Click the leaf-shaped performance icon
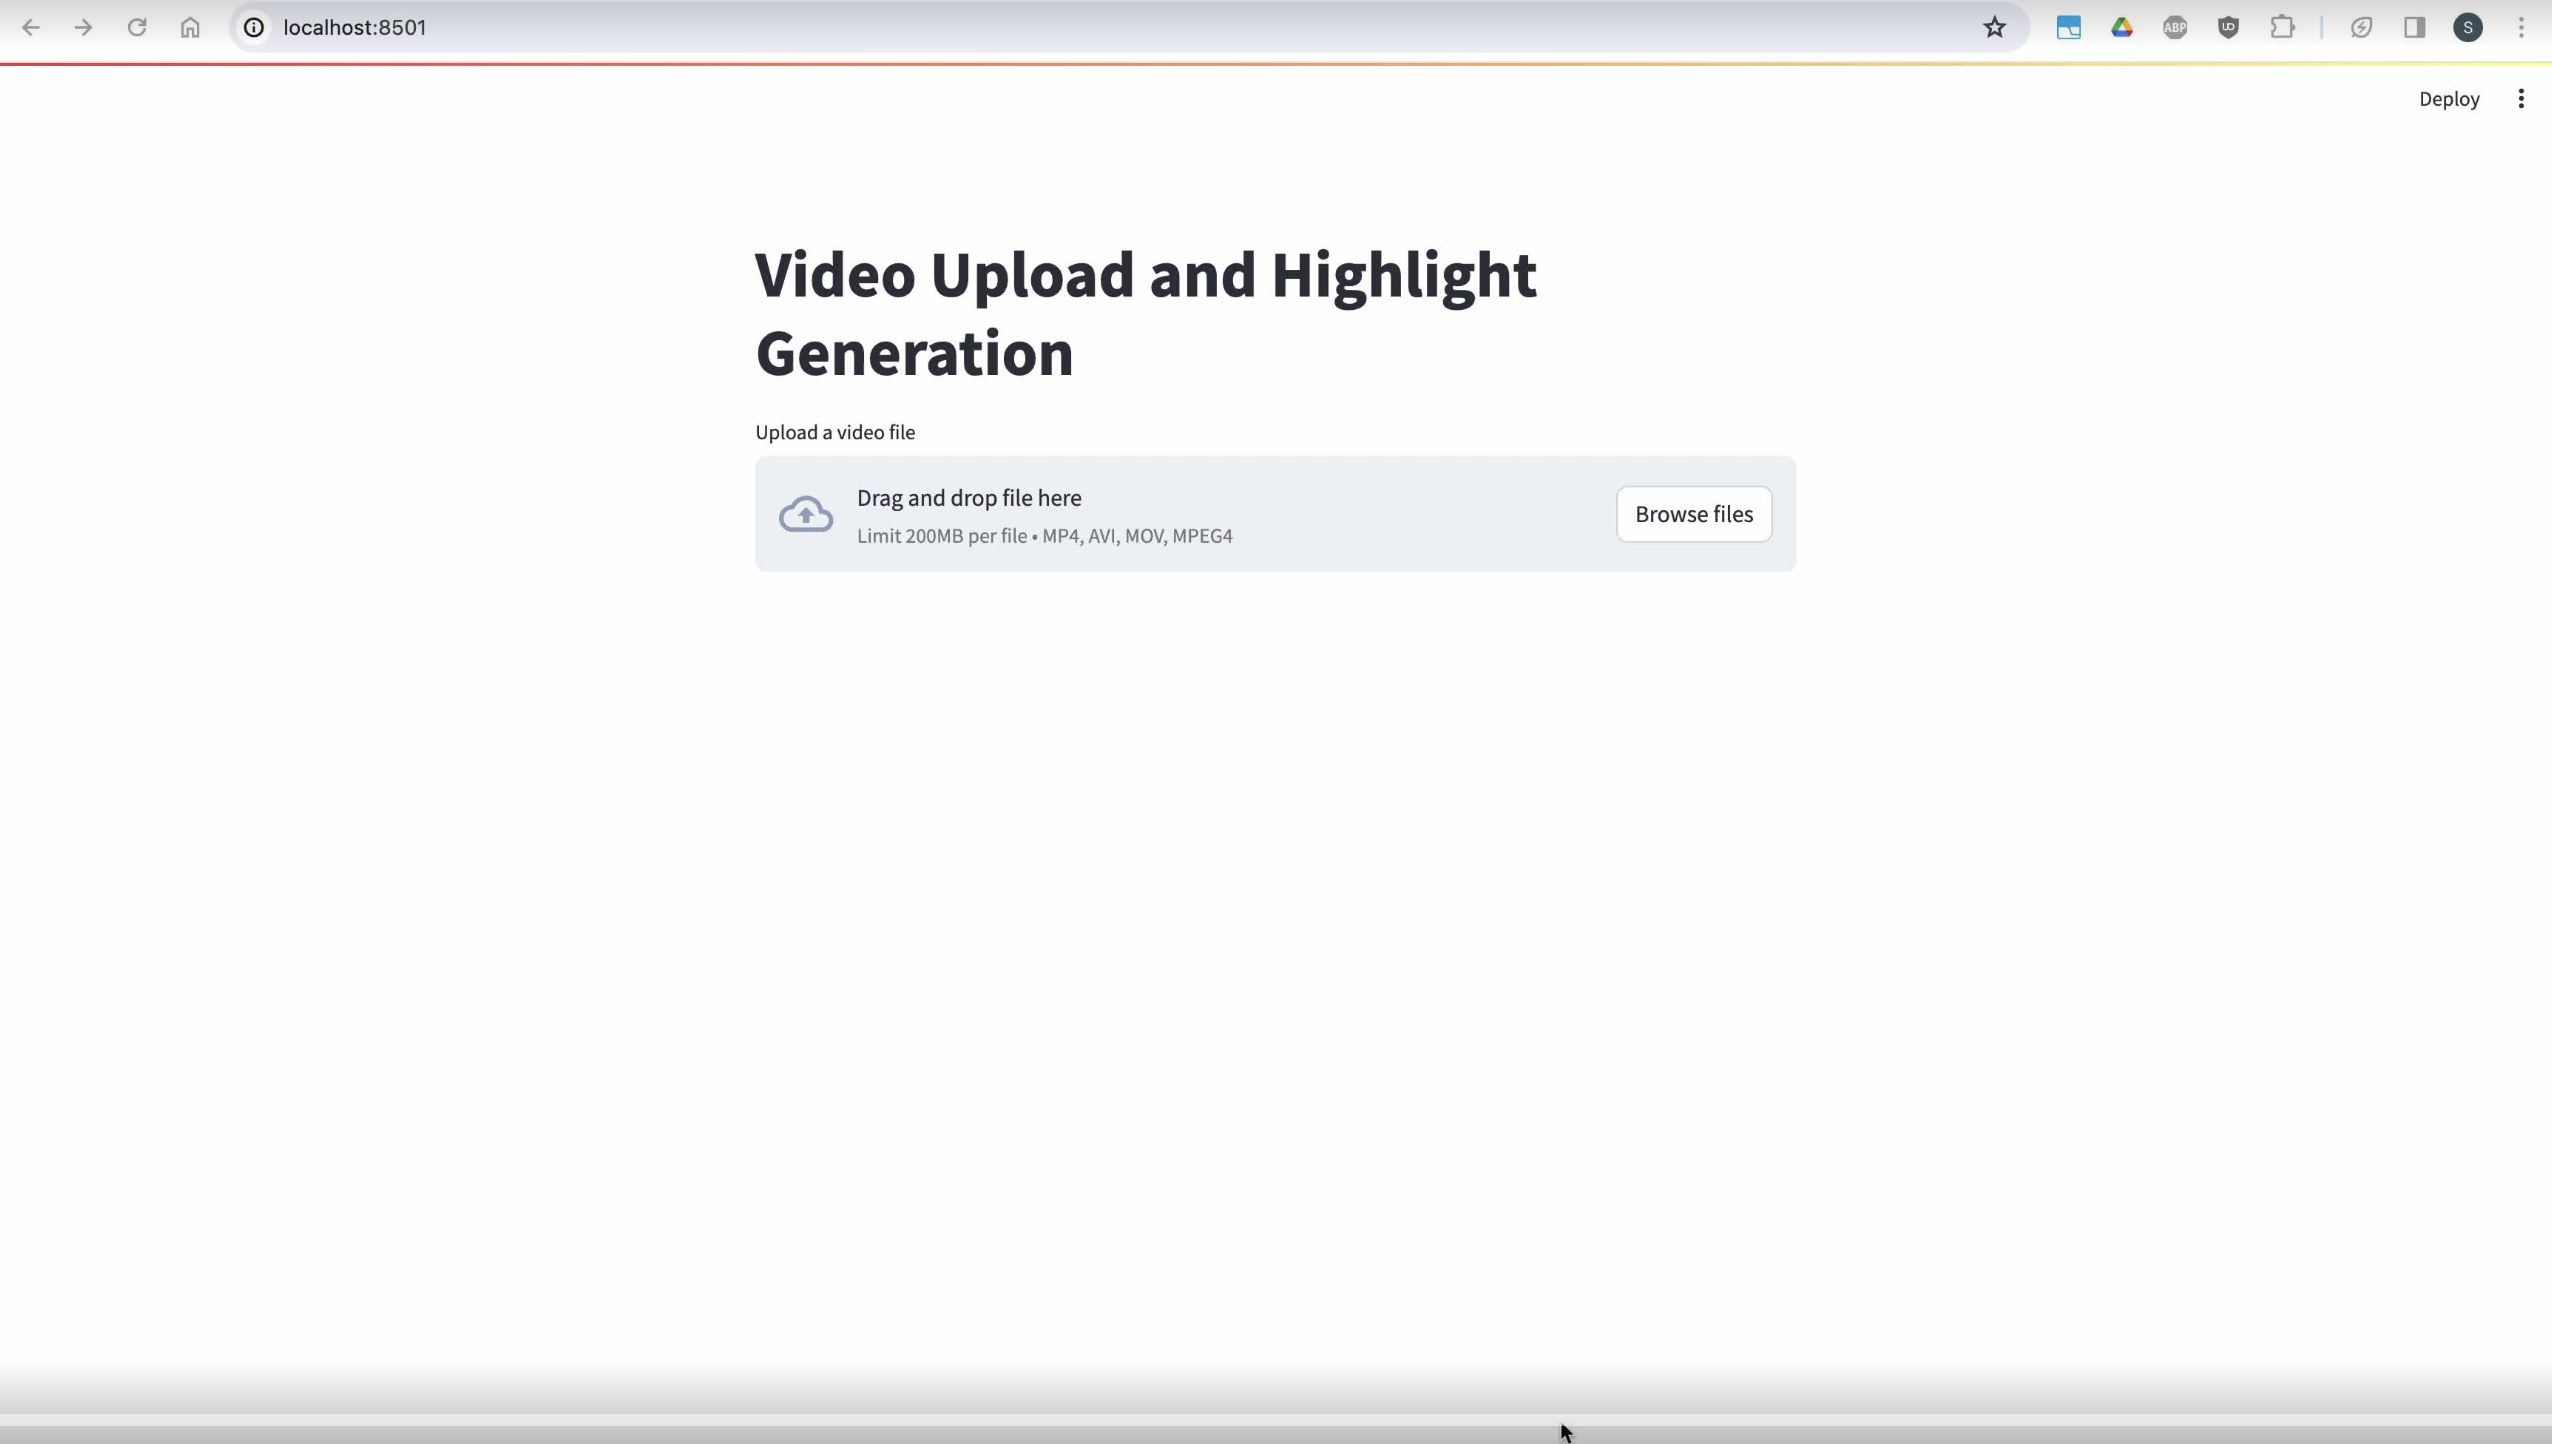2552x1444 pixels. tap(2361, 28)
